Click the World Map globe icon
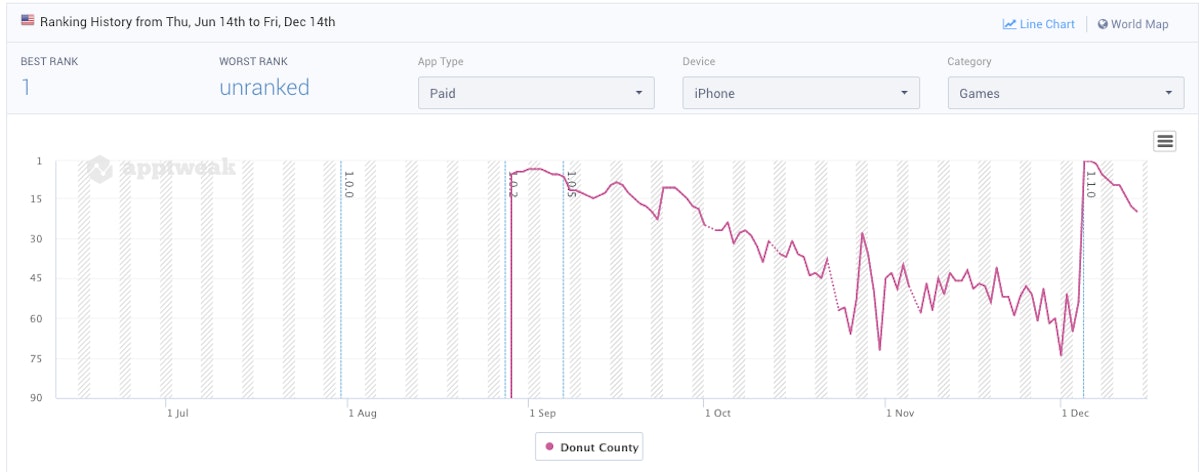 pyautogui.click(x=1103, y=24)
